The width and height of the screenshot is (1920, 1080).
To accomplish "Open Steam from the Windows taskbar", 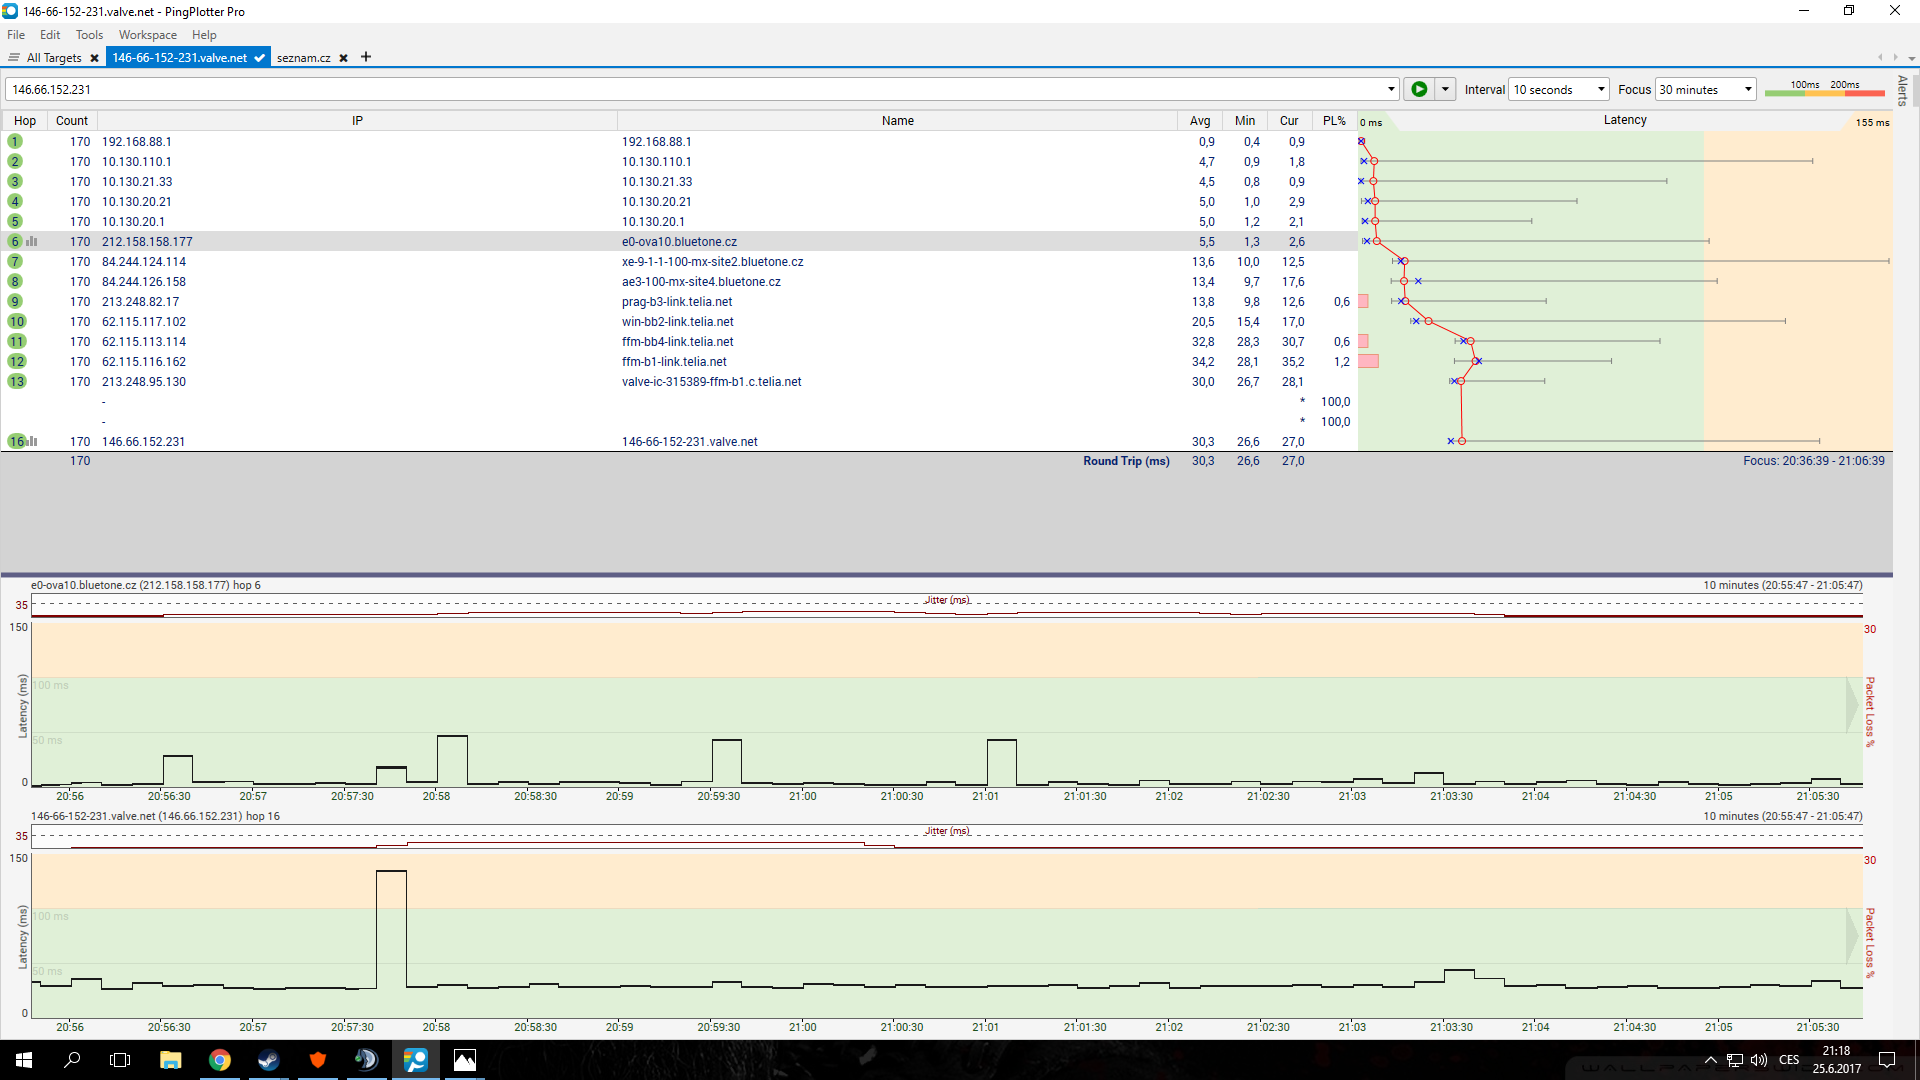I will tap(268, 1060).
